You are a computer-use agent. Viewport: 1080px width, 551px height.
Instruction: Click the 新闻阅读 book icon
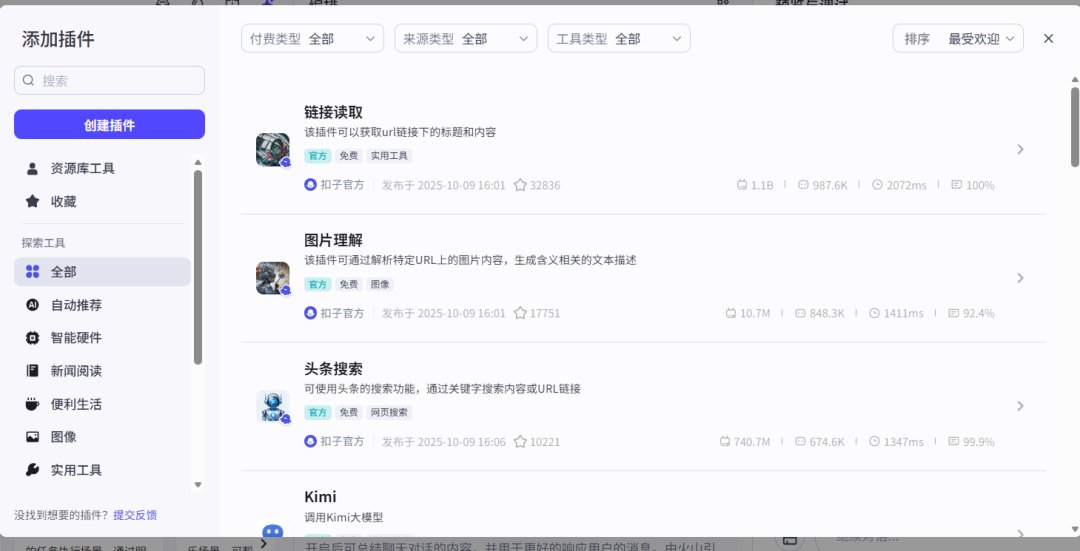click(x=32, y=371)
